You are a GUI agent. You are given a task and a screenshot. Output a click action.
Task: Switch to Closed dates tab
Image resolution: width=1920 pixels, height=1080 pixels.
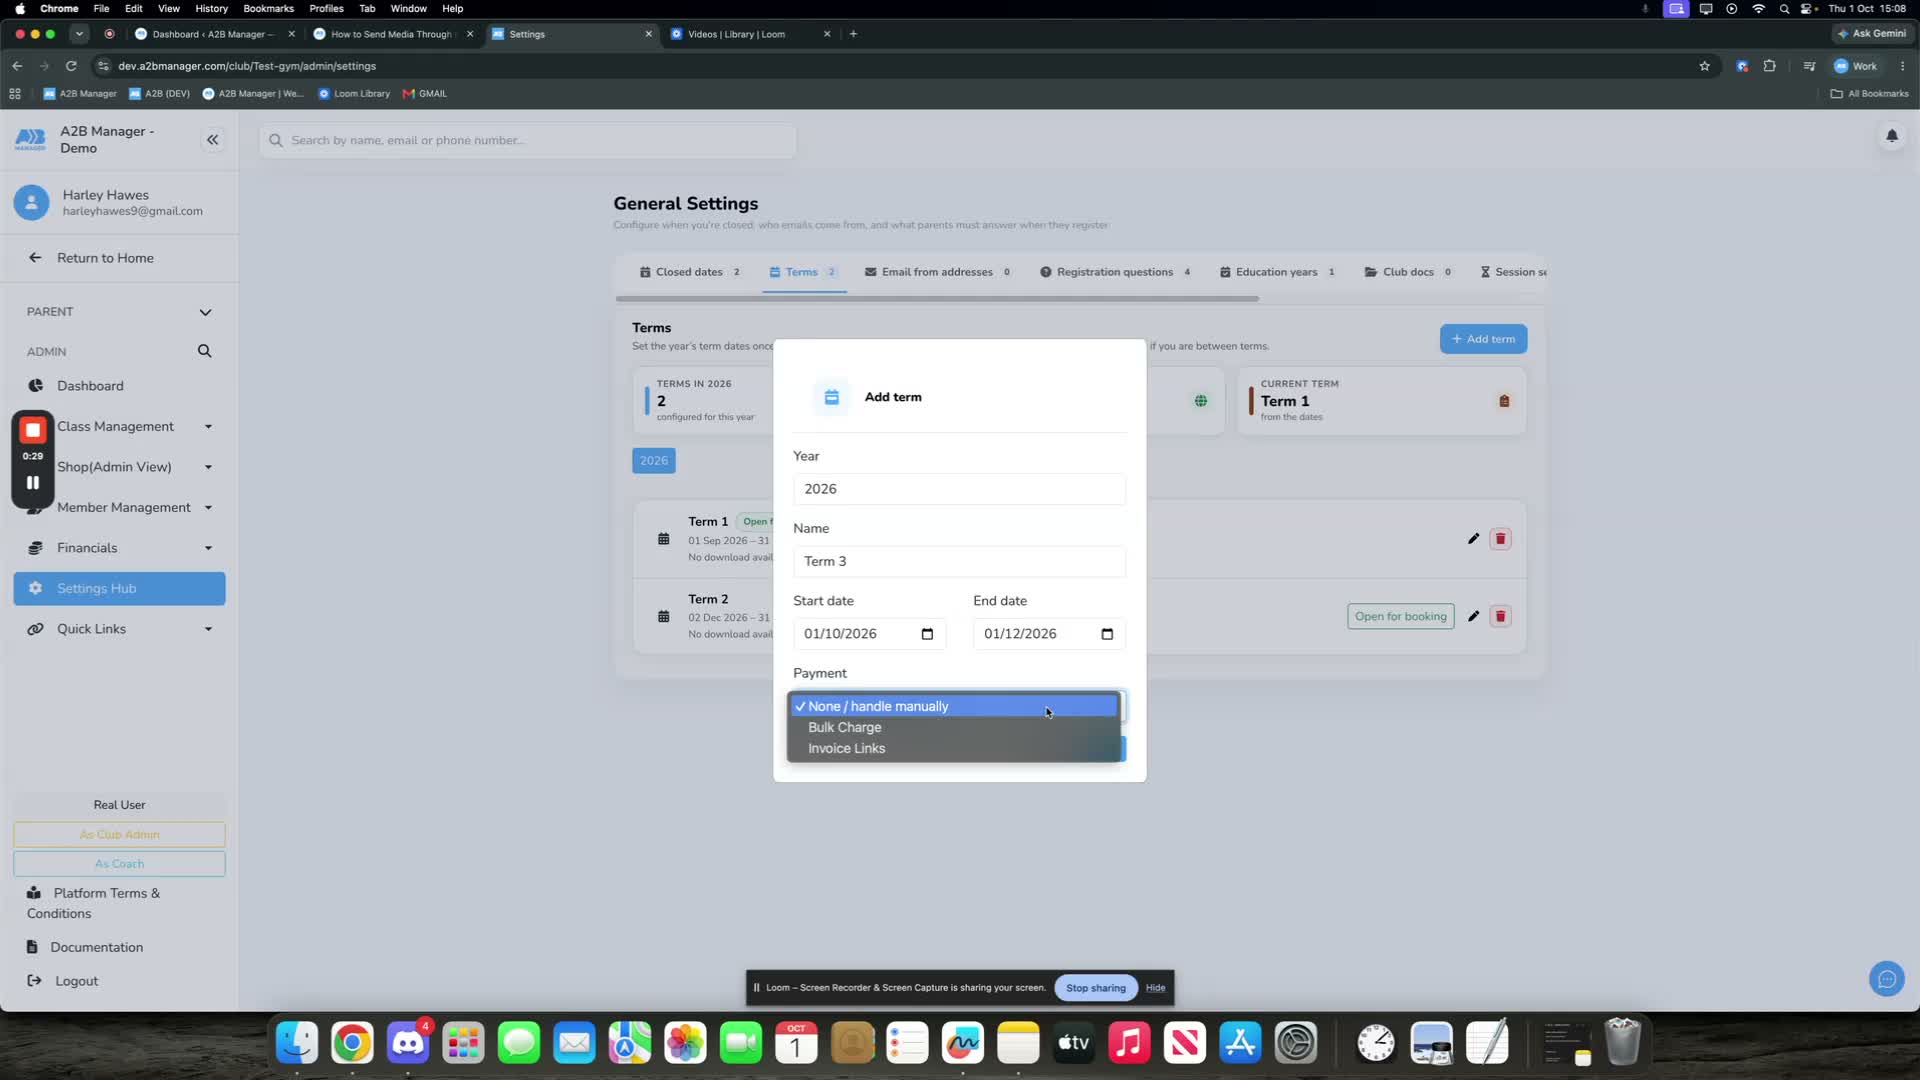tap(690, 272)
